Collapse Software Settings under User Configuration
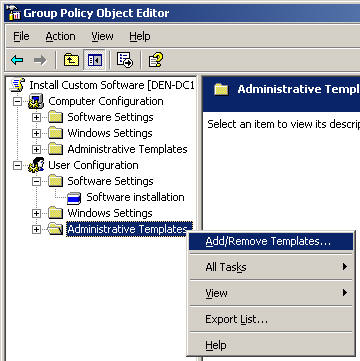Viewport: 360px width, 361px height. click(x=36, y=181)
